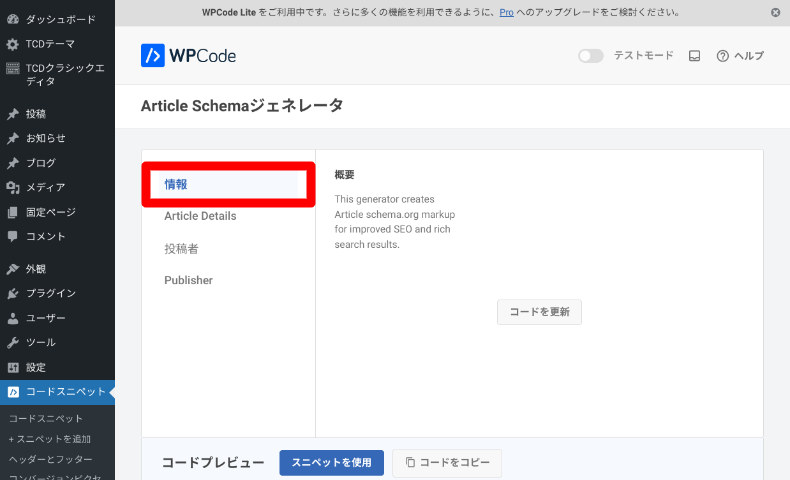Viewport: 790px width, 480px height.
Task: Open TCDテーマ menu item
Action: tap(50, 44)
